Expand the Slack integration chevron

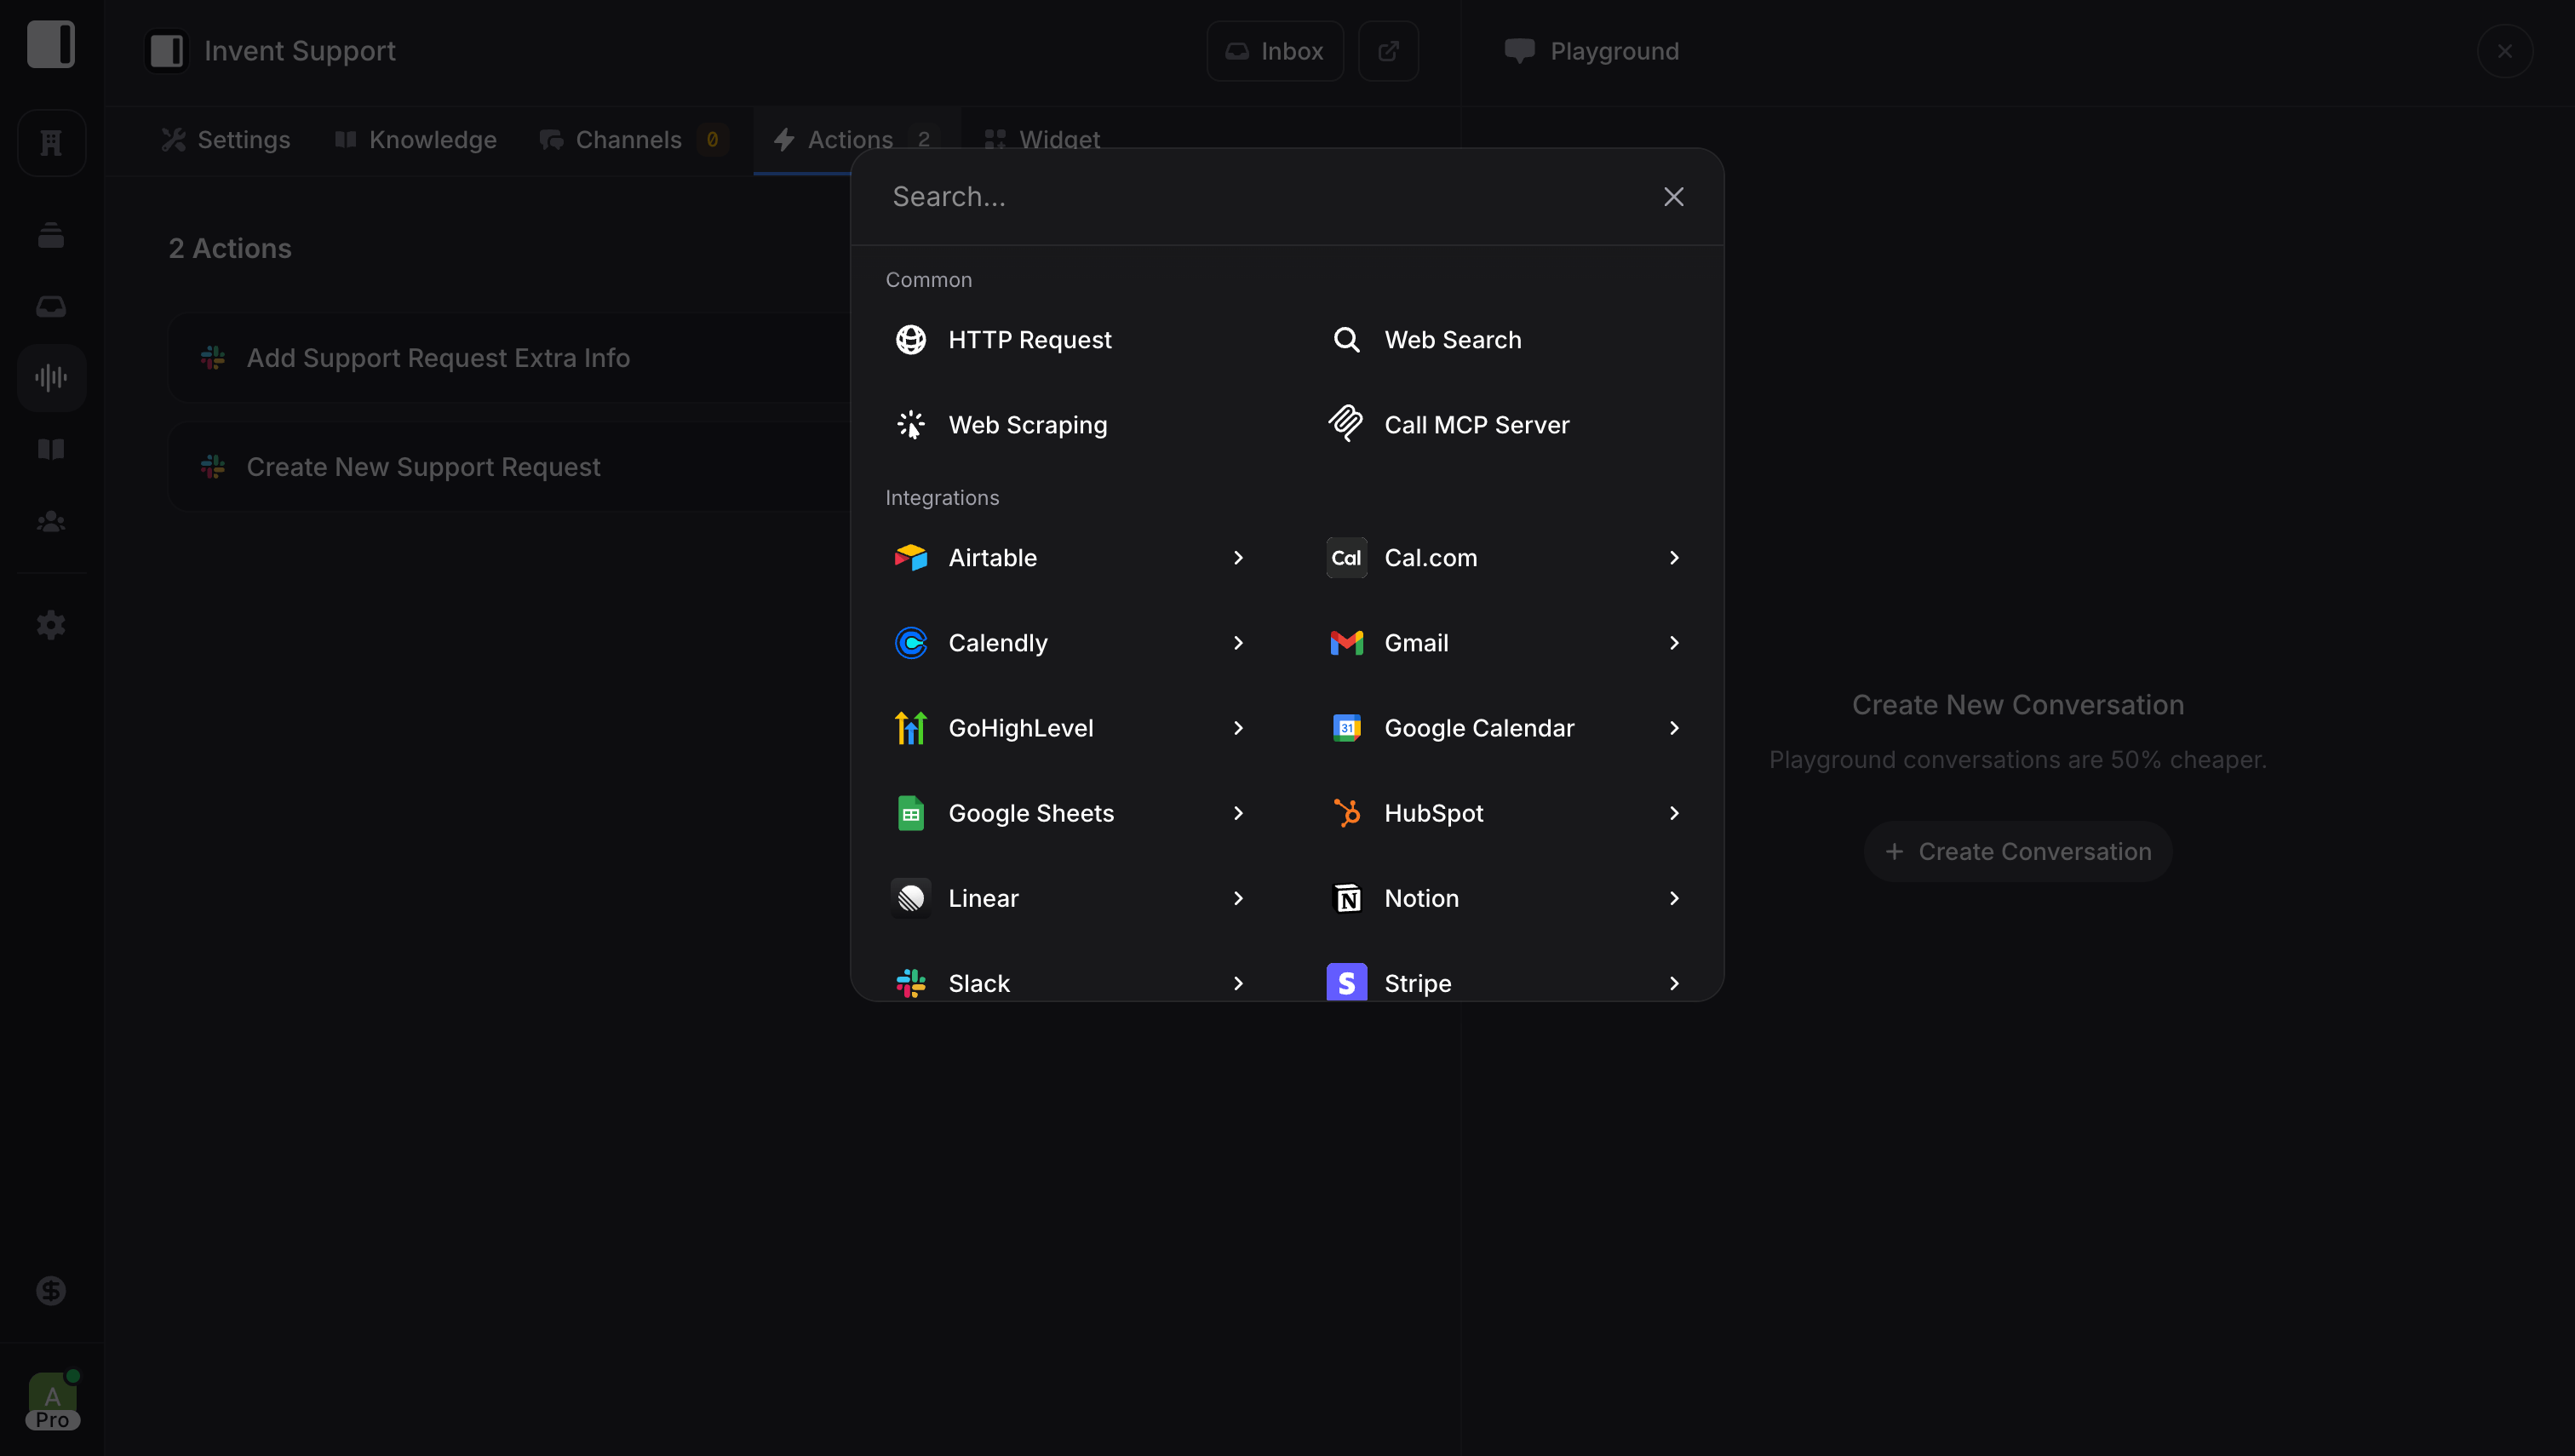(1238, 983)
